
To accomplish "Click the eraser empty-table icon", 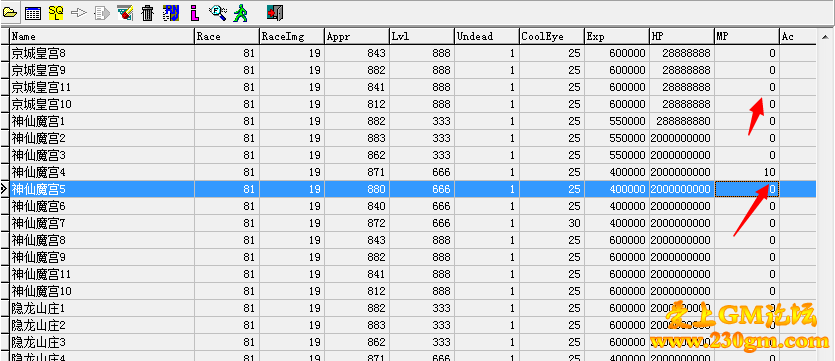I will tap(125, 13).
